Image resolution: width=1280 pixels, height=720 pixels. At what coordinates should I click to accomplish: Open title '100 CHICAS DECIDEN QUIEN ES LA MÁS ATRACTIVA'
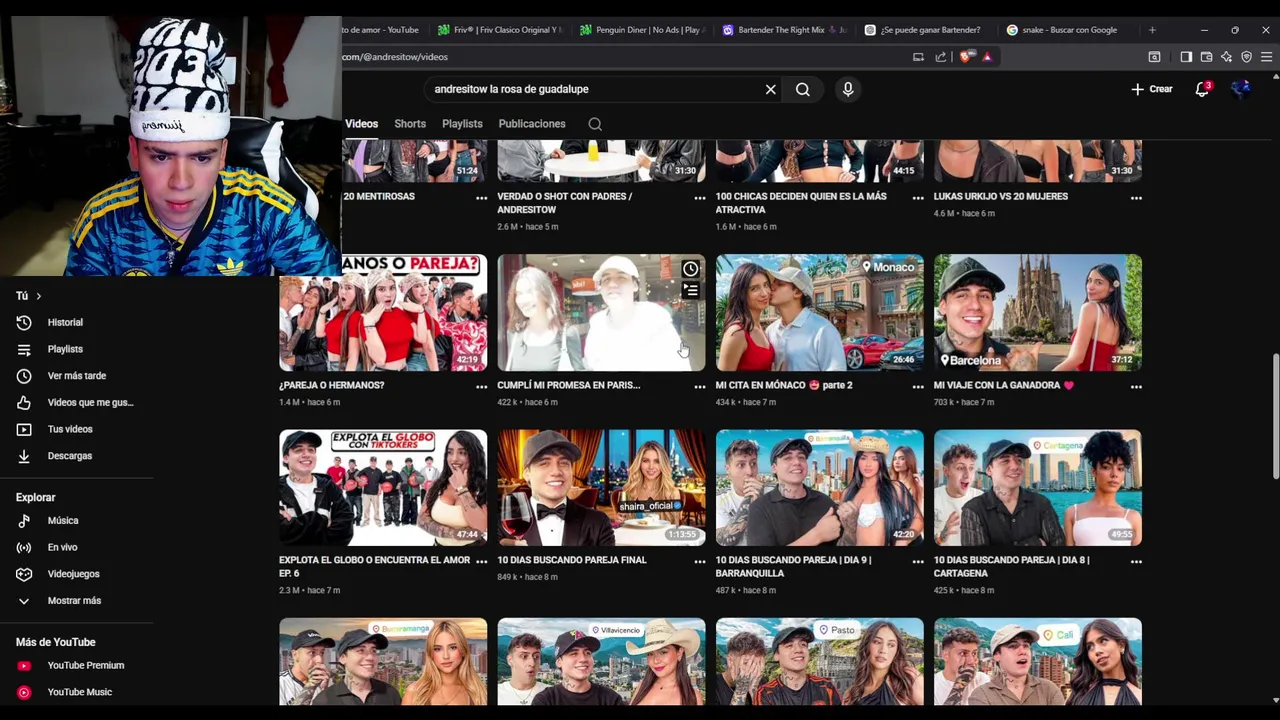(x=801, y=203)
